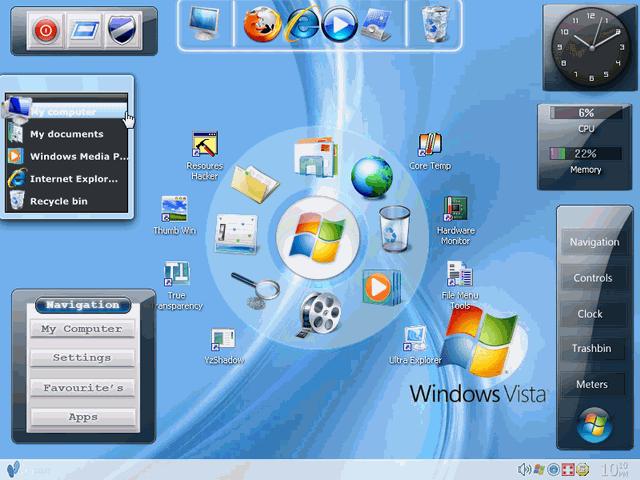The image size is (640, 480).
Task: Open the globe icon in the circle dock
Action: 372,176
